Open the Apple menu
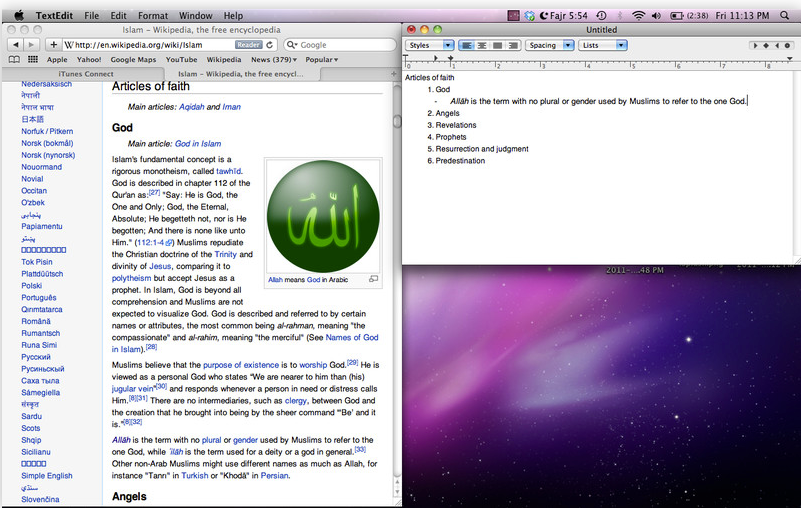 pyautogui.click(x=18, y=15)
